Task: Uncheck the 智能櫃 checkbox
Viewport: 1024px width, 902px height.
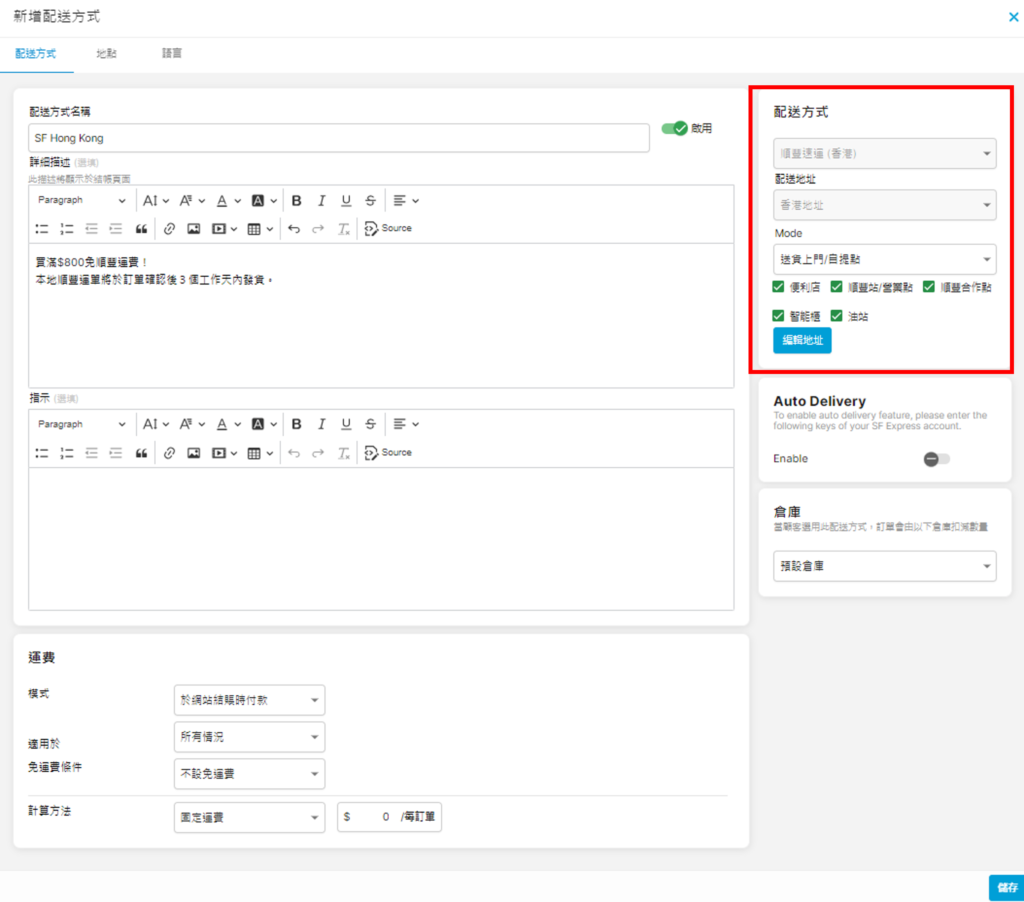Action: point(779,316)
